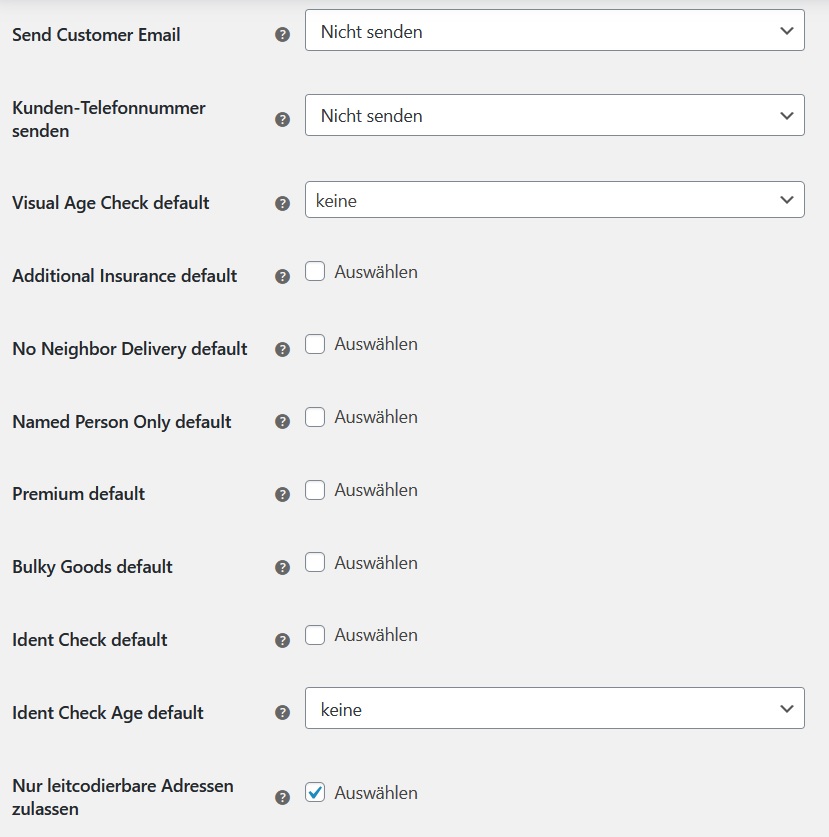Expand Kunden-Telefonnummer senden dropdown
The height and width of the screenshot is (837, 829).
555,115
